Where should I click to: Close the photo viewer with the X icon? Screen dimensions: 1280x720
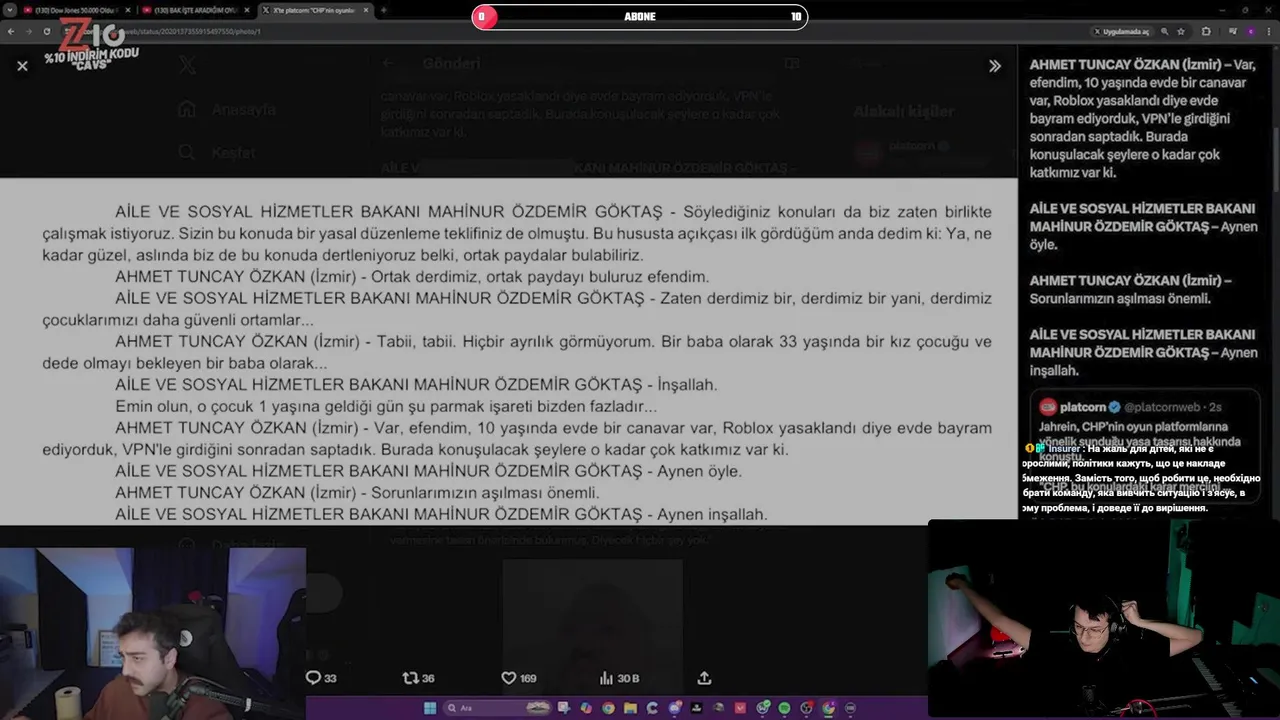(22, 65)
